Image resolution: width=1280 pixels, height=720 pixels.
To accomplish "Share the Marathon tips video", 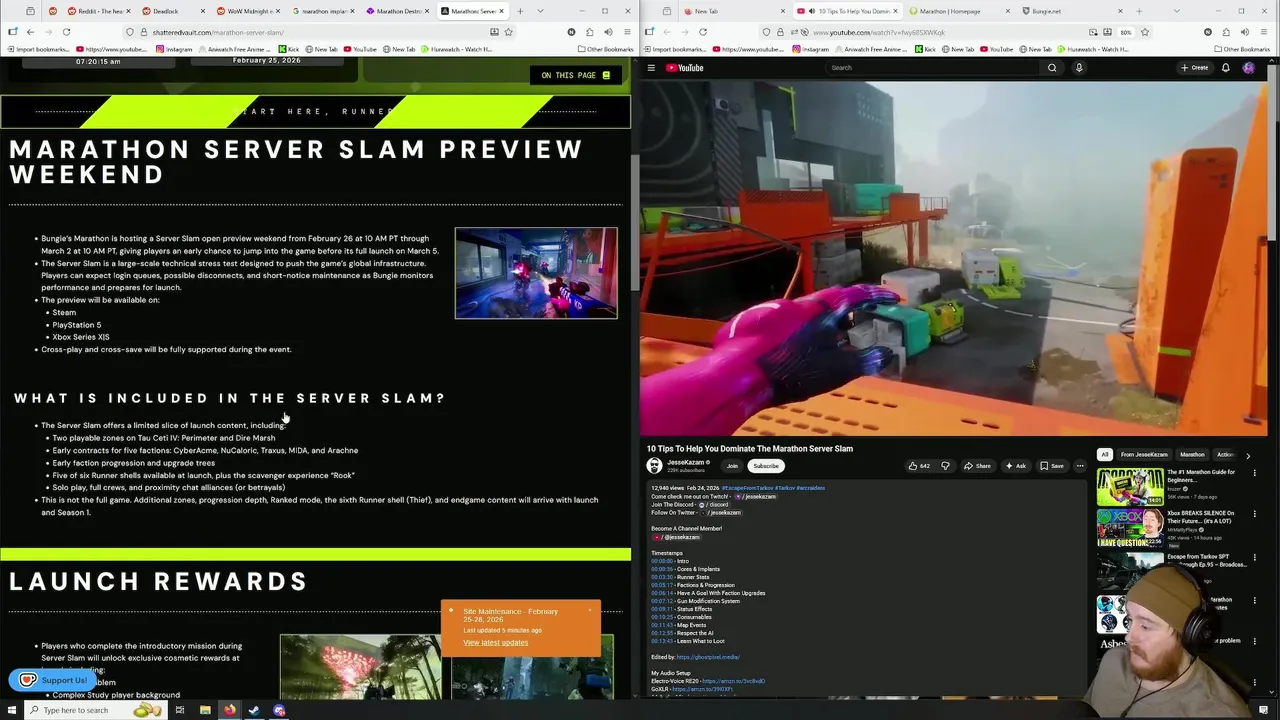I will [978, 466].
